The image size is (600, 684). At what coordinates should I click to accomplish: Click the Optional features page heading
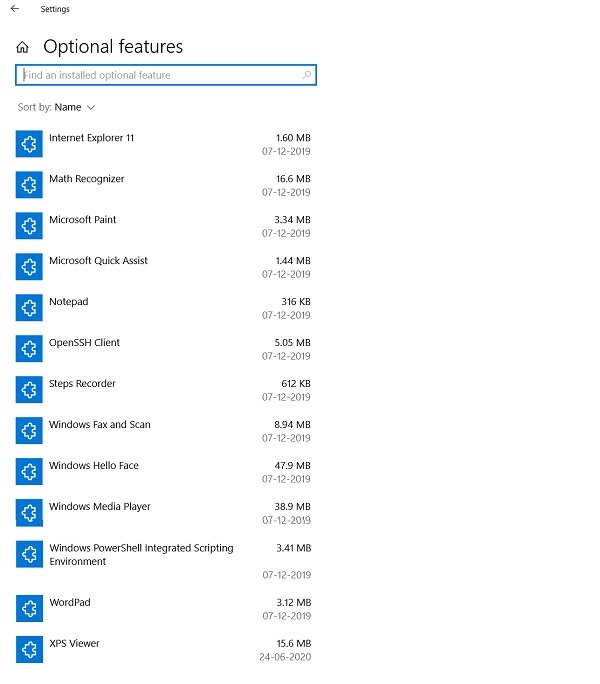click(113, 47)
